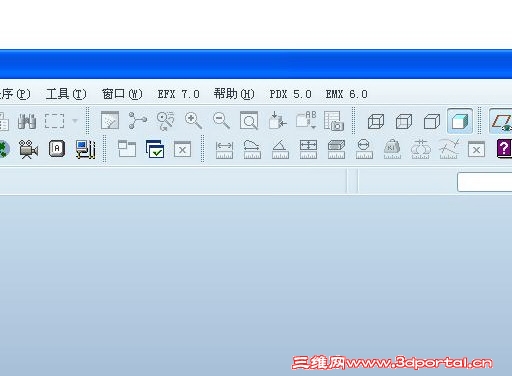Open the 工具(T) menu
The height and width of the screenshot is (376, 512).
[66, 94]
